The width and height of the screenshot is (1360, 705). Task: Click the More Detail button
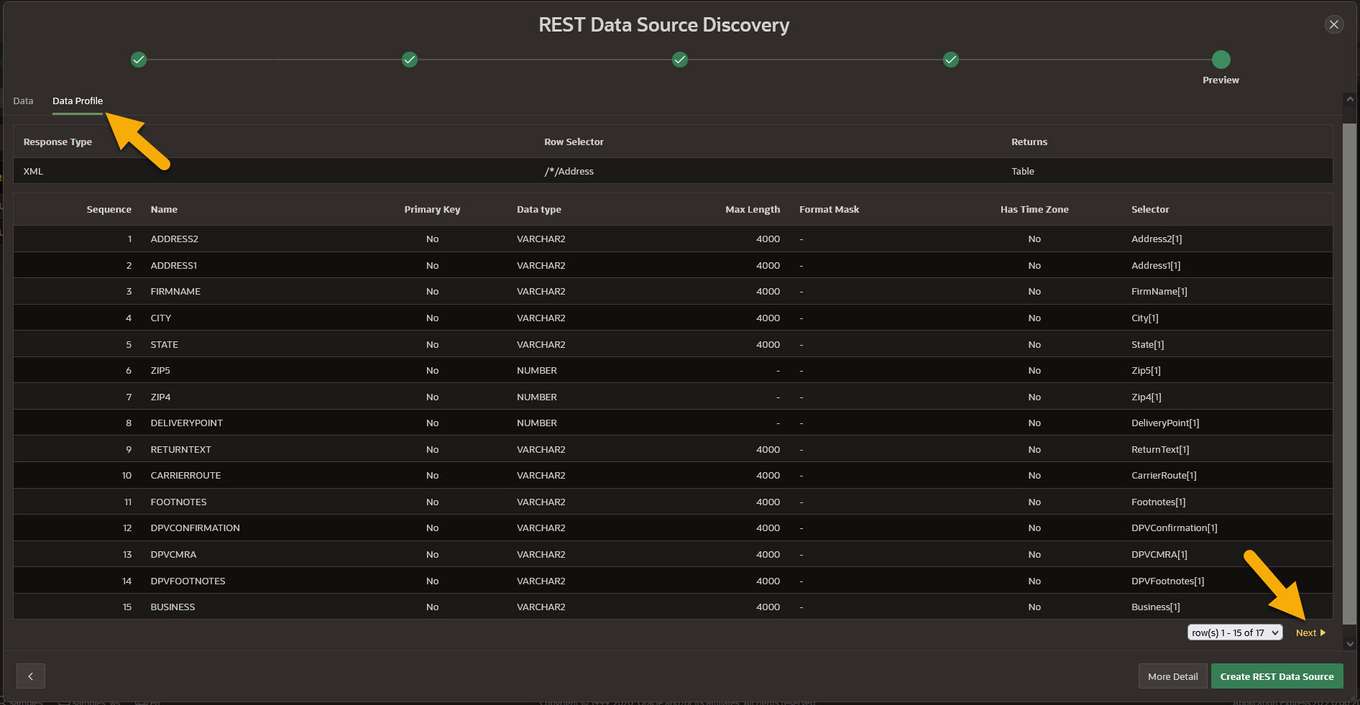click(1172, 676)
